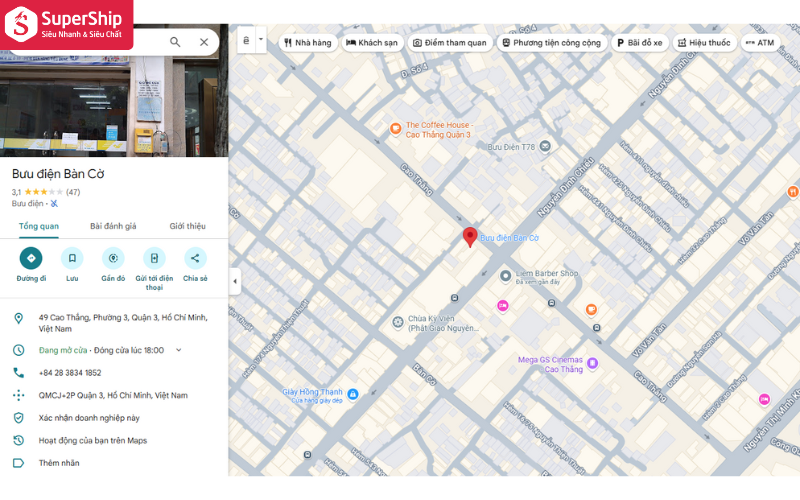Collapse the side panel arrow
This screenshot has width=800, height=500.
(x=235, y=281)
